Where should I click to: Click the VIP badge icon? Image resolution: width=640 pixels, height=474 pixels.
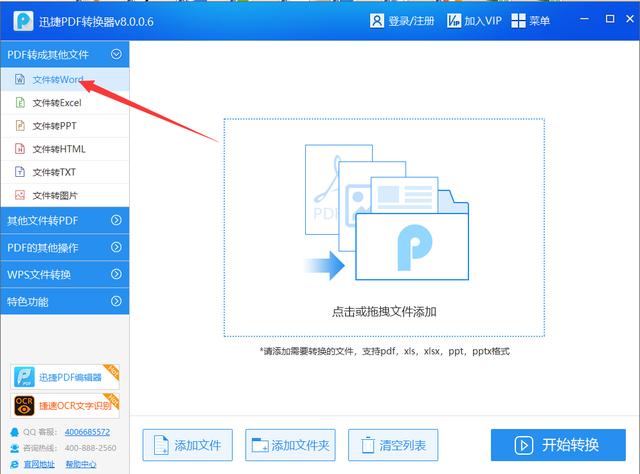tap(454, 20)
